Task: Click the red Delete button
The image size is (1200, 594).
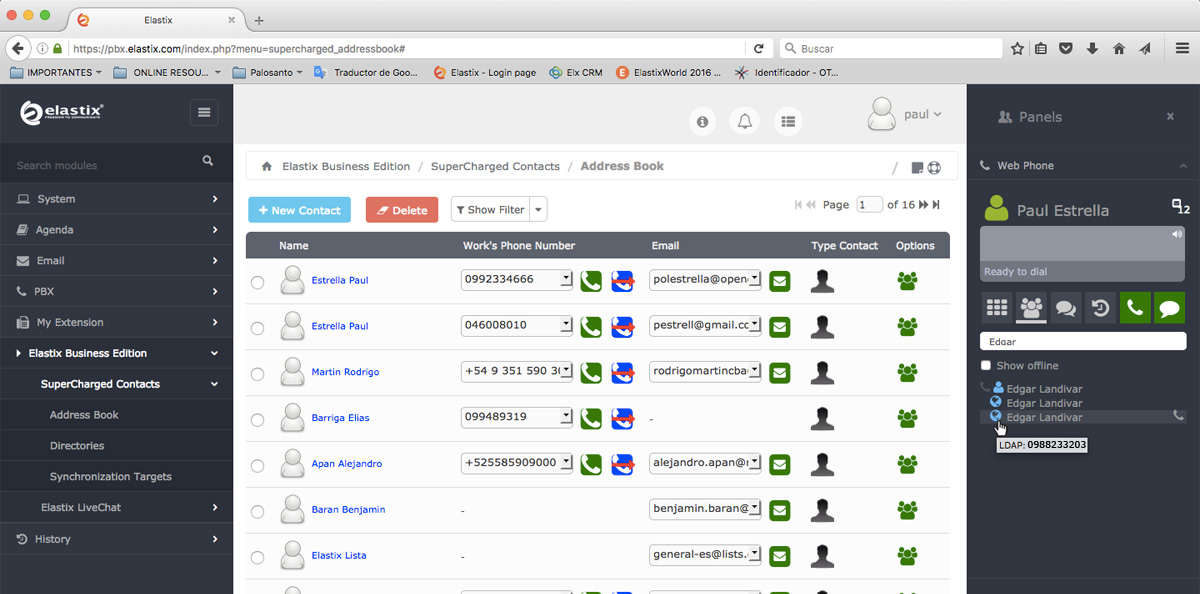Action: (x=402, y=210)
